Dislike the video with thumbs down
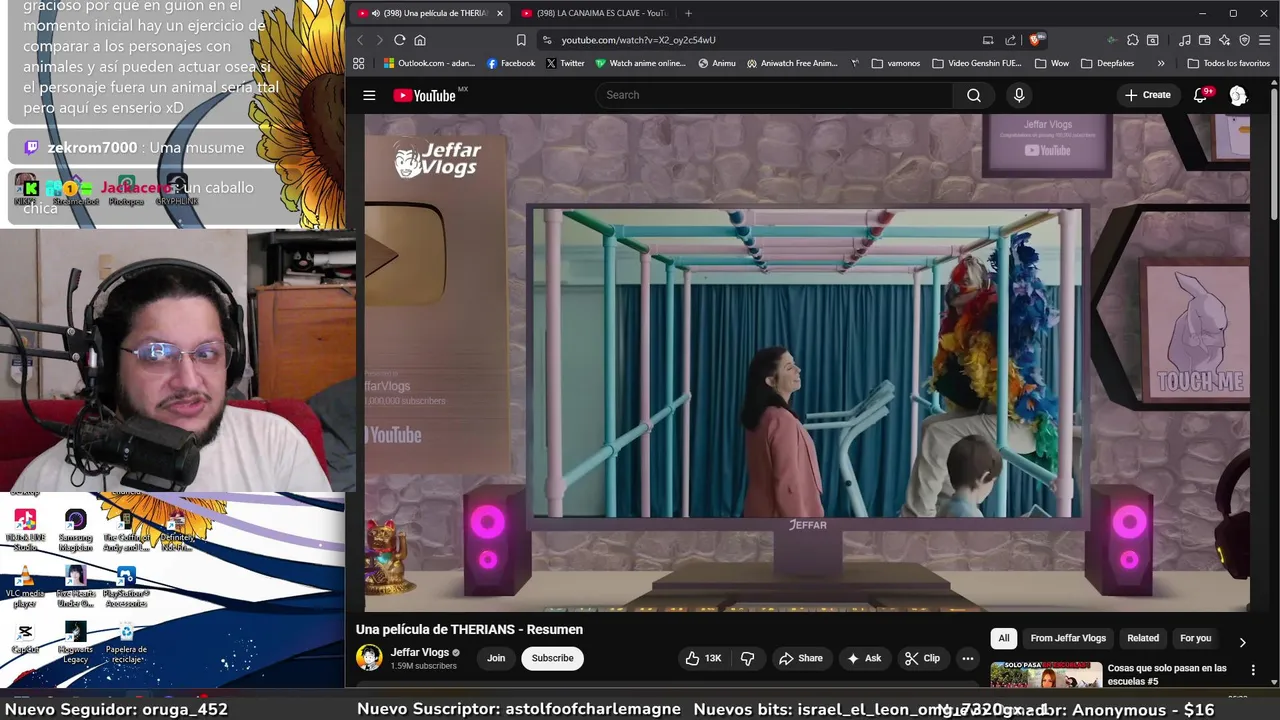 (747, 658)
